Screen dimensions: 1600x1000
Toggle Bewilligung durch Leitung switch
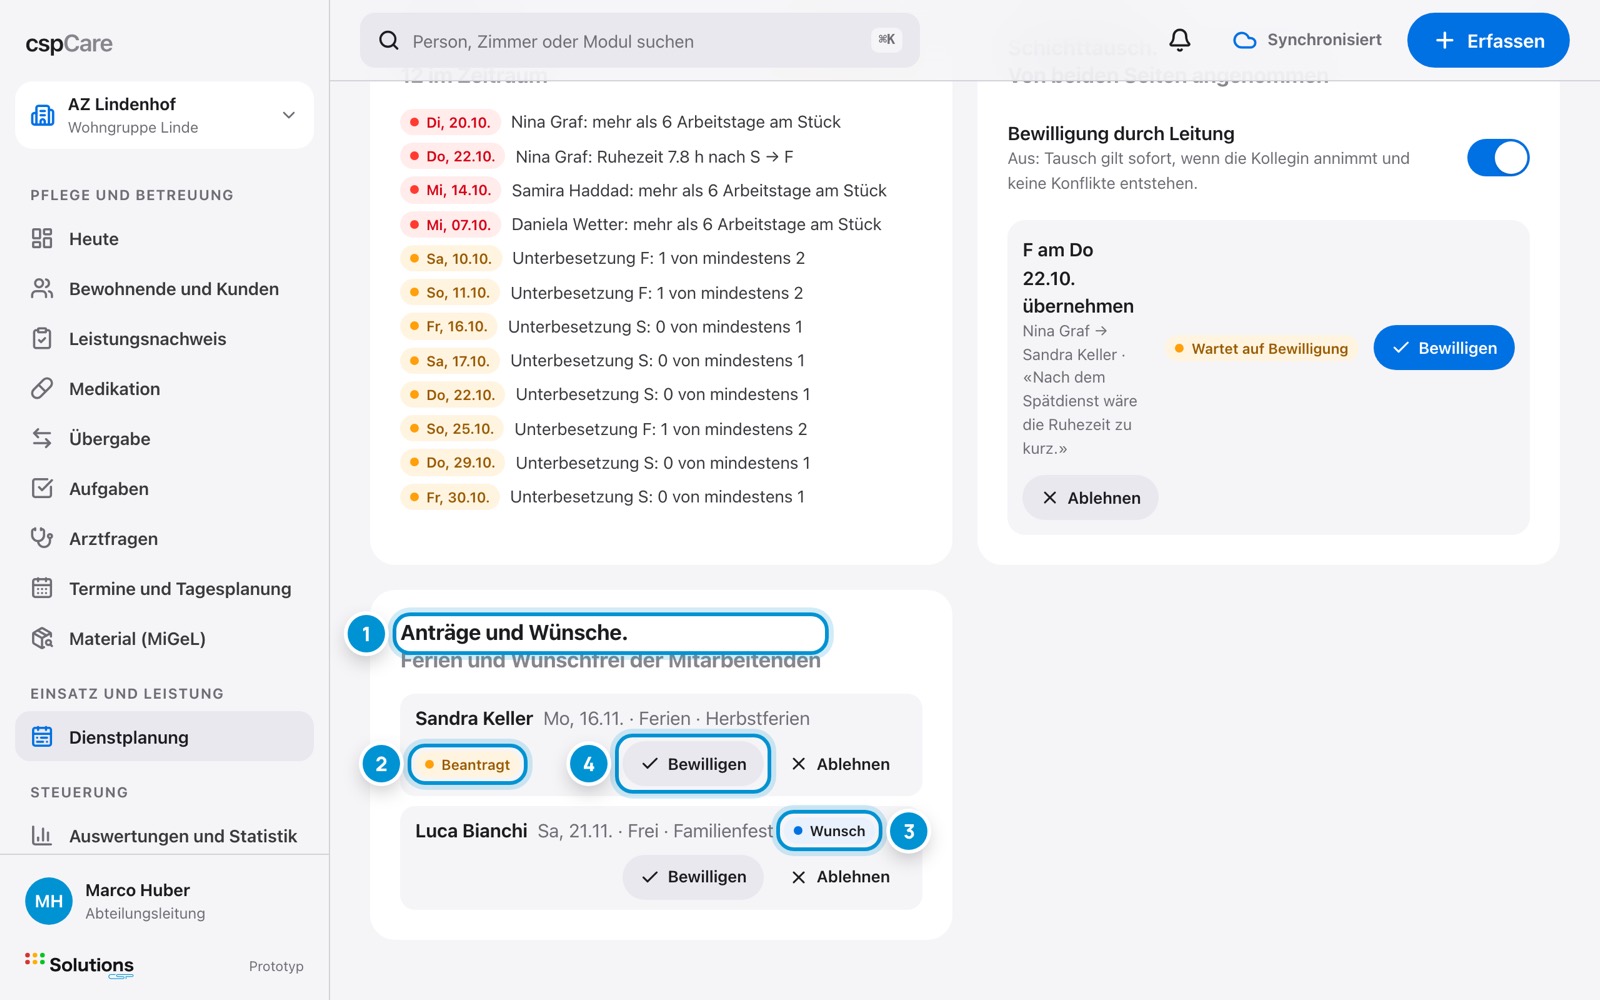(x=1497, y=158)
